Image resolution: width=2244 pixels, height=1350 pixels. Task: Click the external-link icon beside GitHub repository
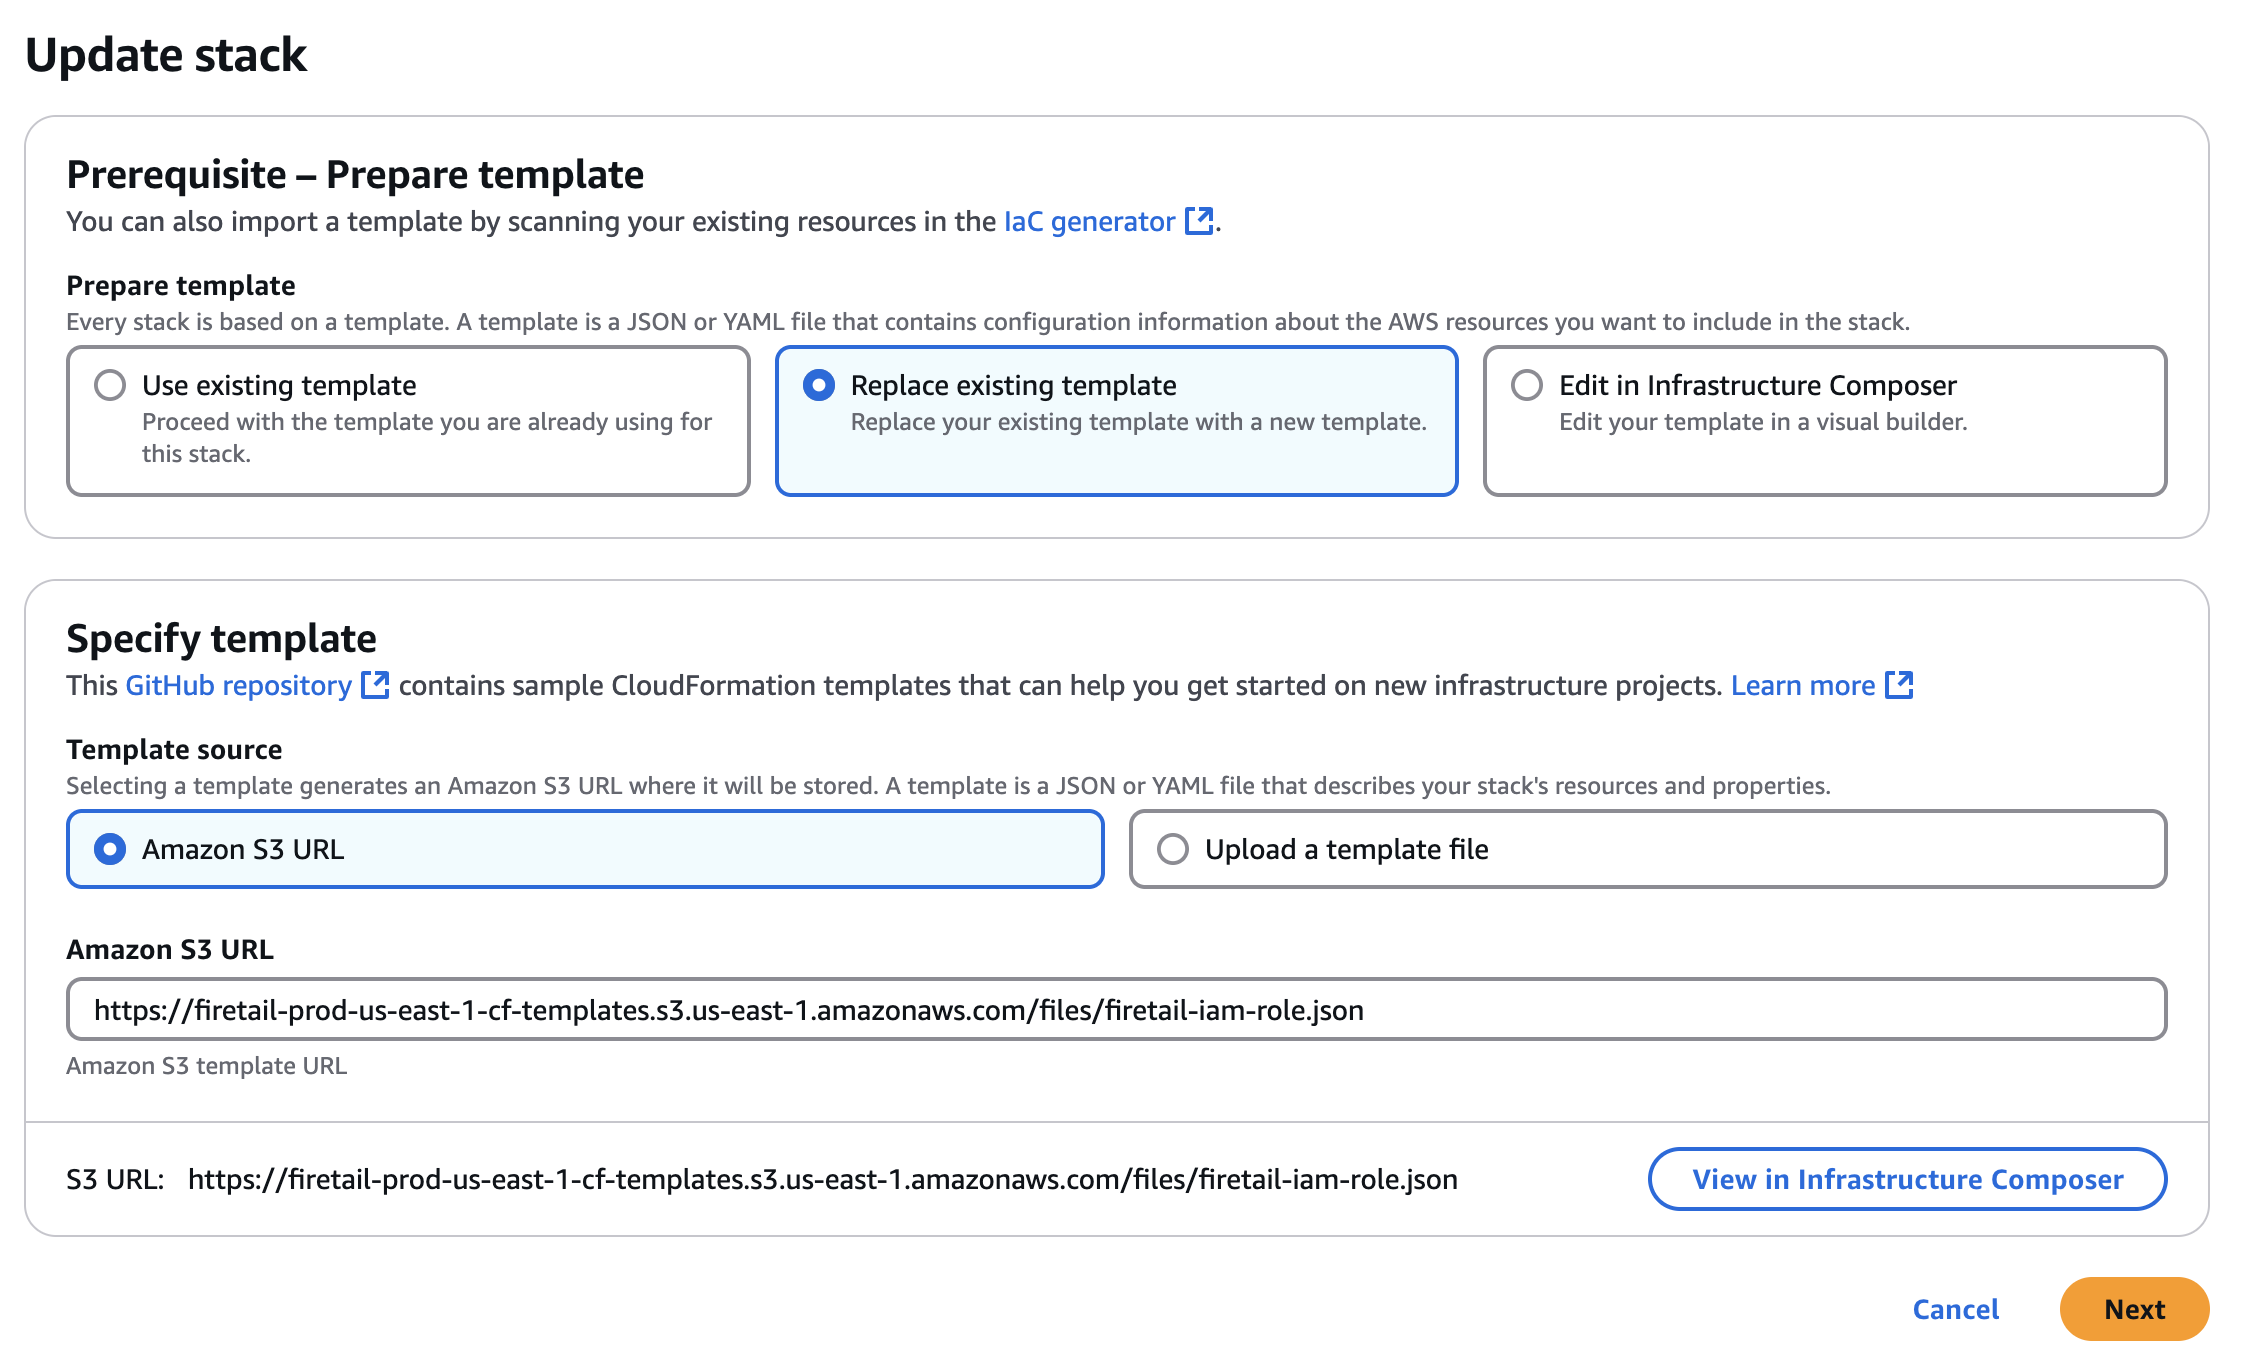[x=375, y=685]
